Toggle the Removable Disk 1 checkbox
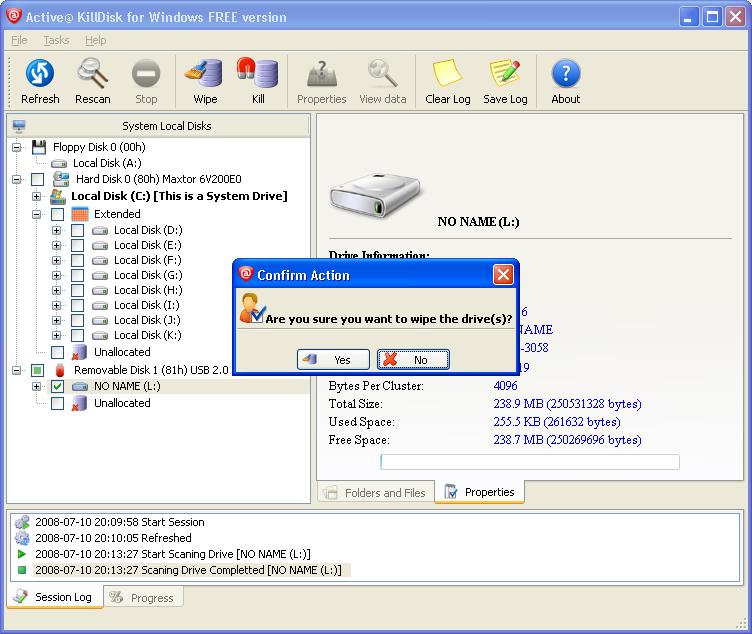752x634 pixels. (x=37, y=370)
